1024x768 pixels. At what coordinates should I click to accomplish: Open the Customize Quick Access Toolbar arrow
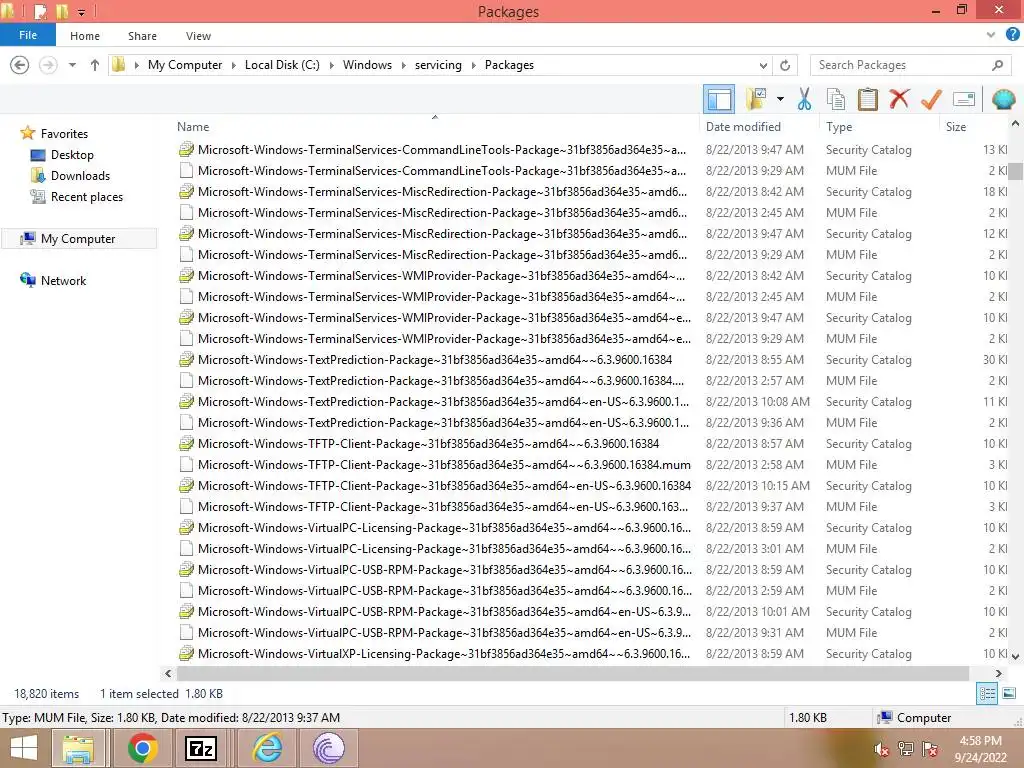point(82,12)
